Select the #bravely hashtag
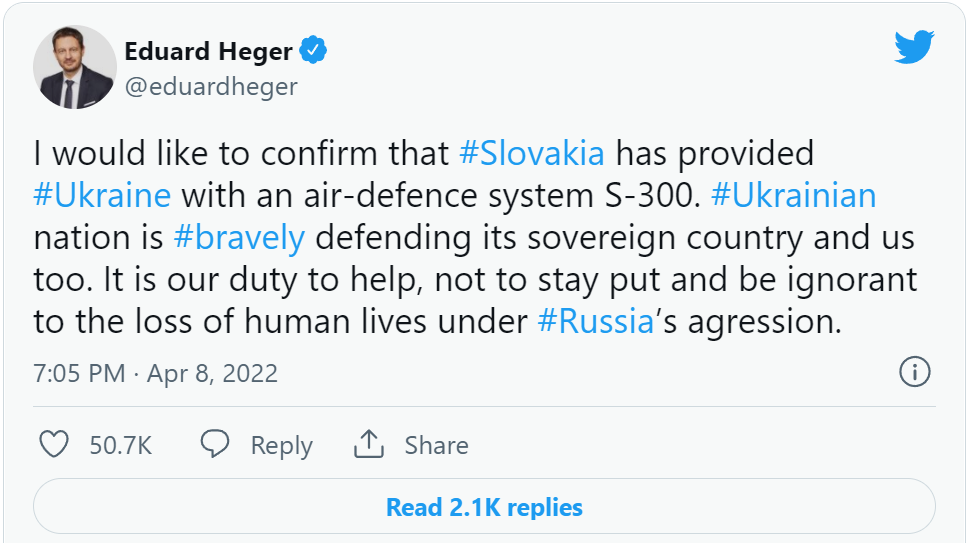971x543 pixels. click(238, 237)
